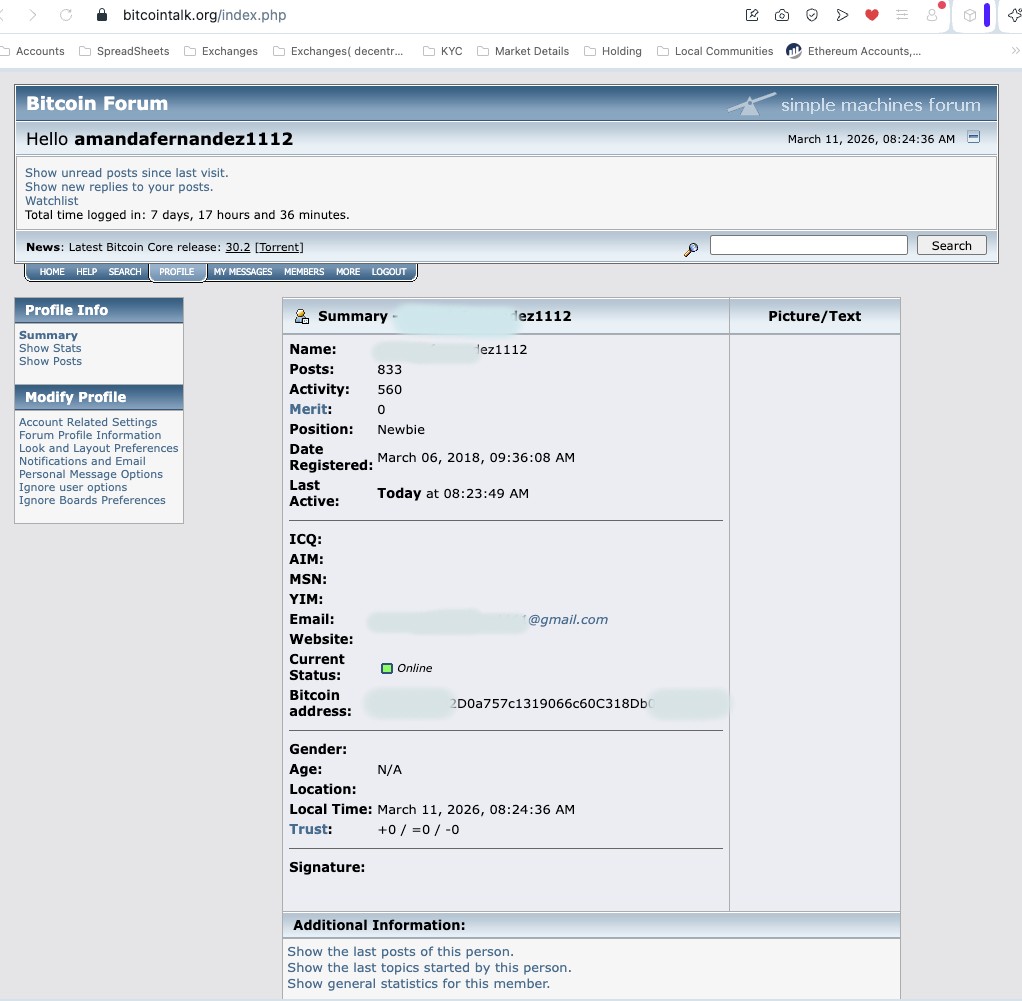Open the edit/note icon in address bar
This screenshot has height=1001, width=1022.
[x=752, y=15]
